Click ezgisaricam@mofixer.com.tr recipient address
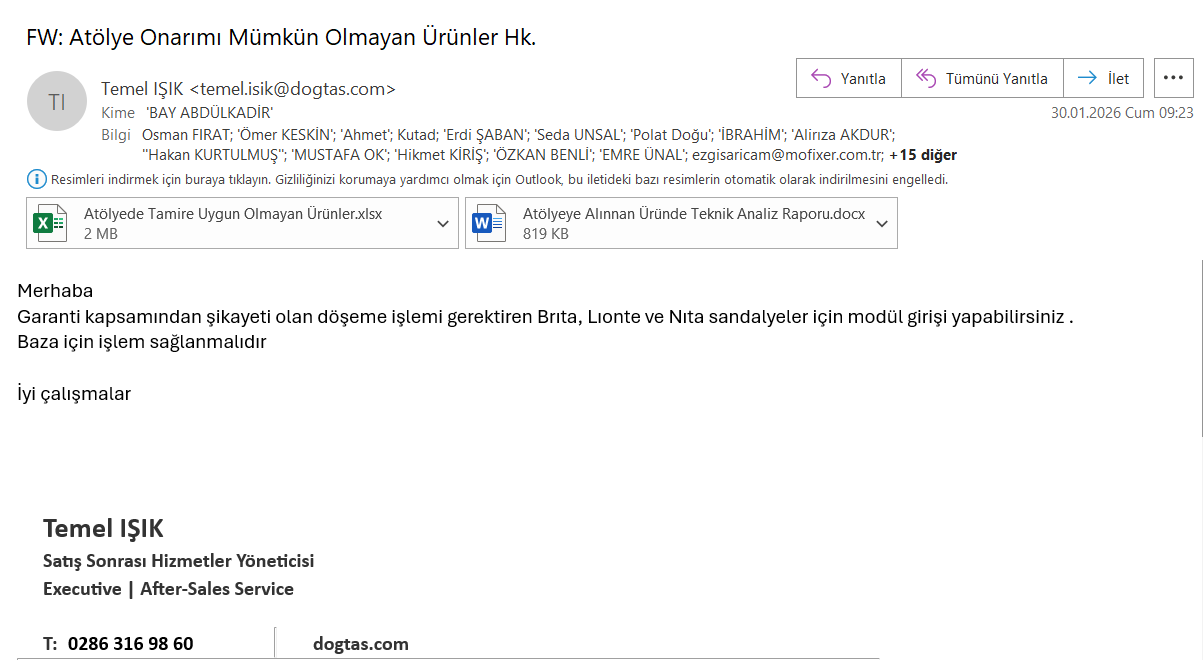This screenshot has height=660, width=1203. click(788, 155)
